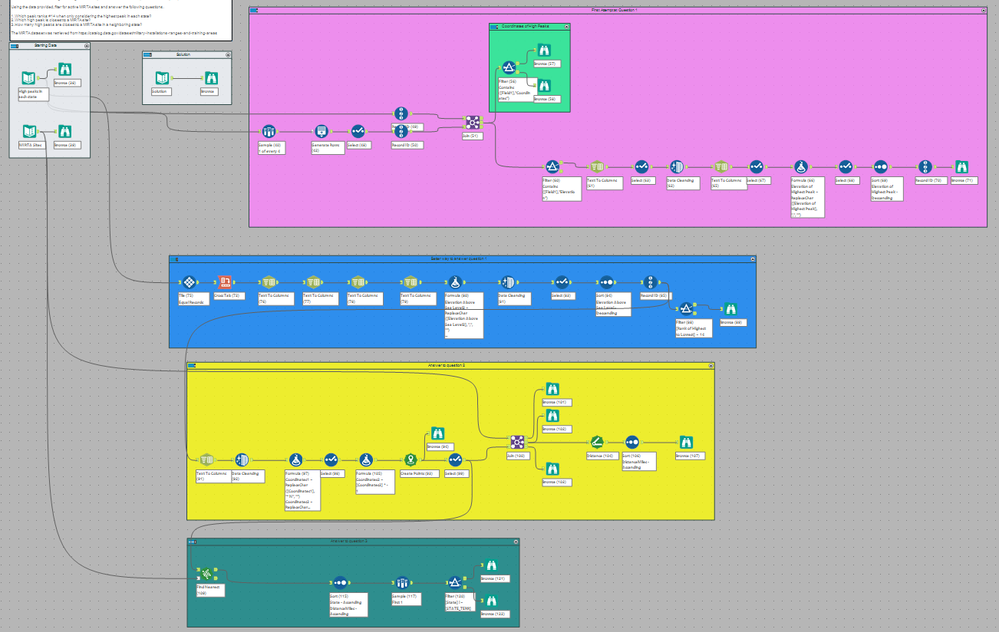Open the Browse (71) tool
The width and height of the screenshot is (999, 632).
point(961,166)
